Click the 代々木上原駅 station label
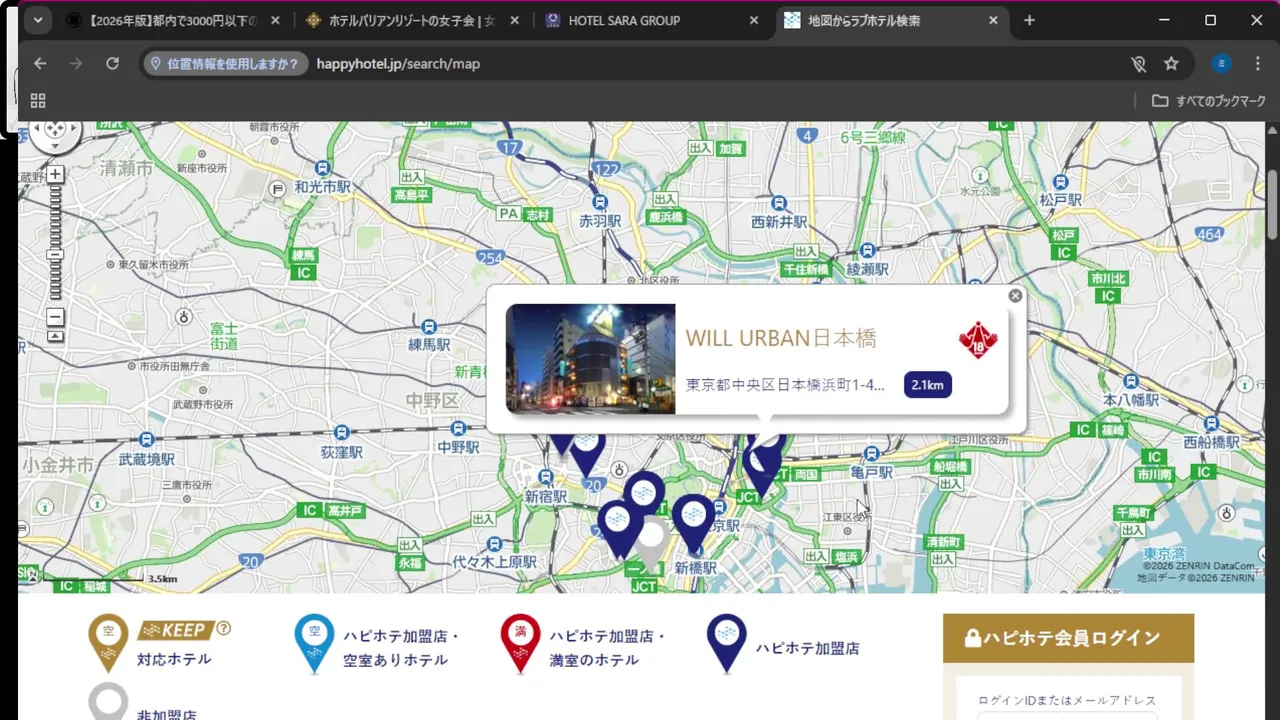The image size is (1280, 720). click(494, 562)
